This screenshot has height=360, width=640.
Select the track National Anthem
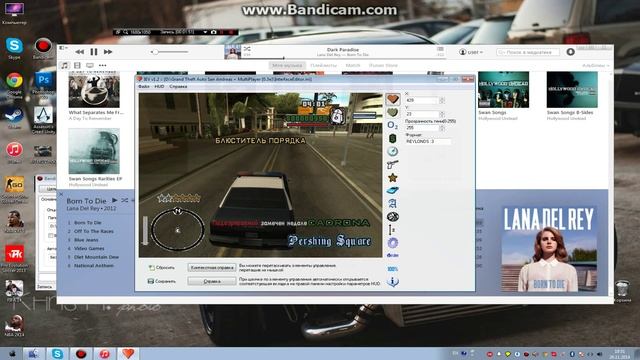click(94, 266)
